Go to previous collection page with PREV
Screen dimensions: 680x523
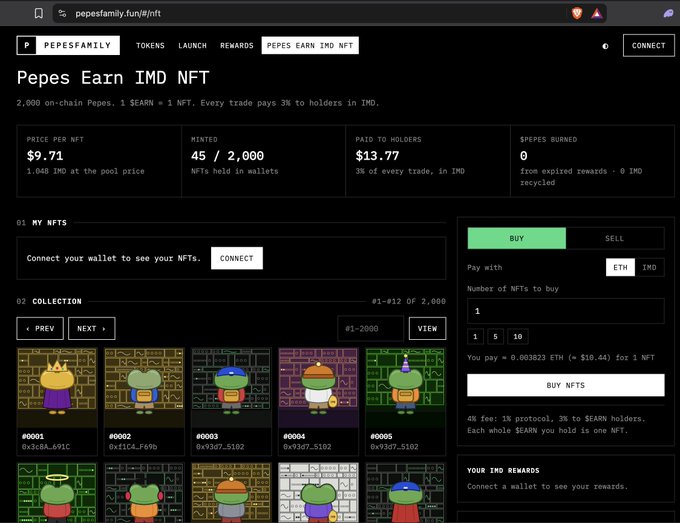pyautogui.click(x=40, y=328)
